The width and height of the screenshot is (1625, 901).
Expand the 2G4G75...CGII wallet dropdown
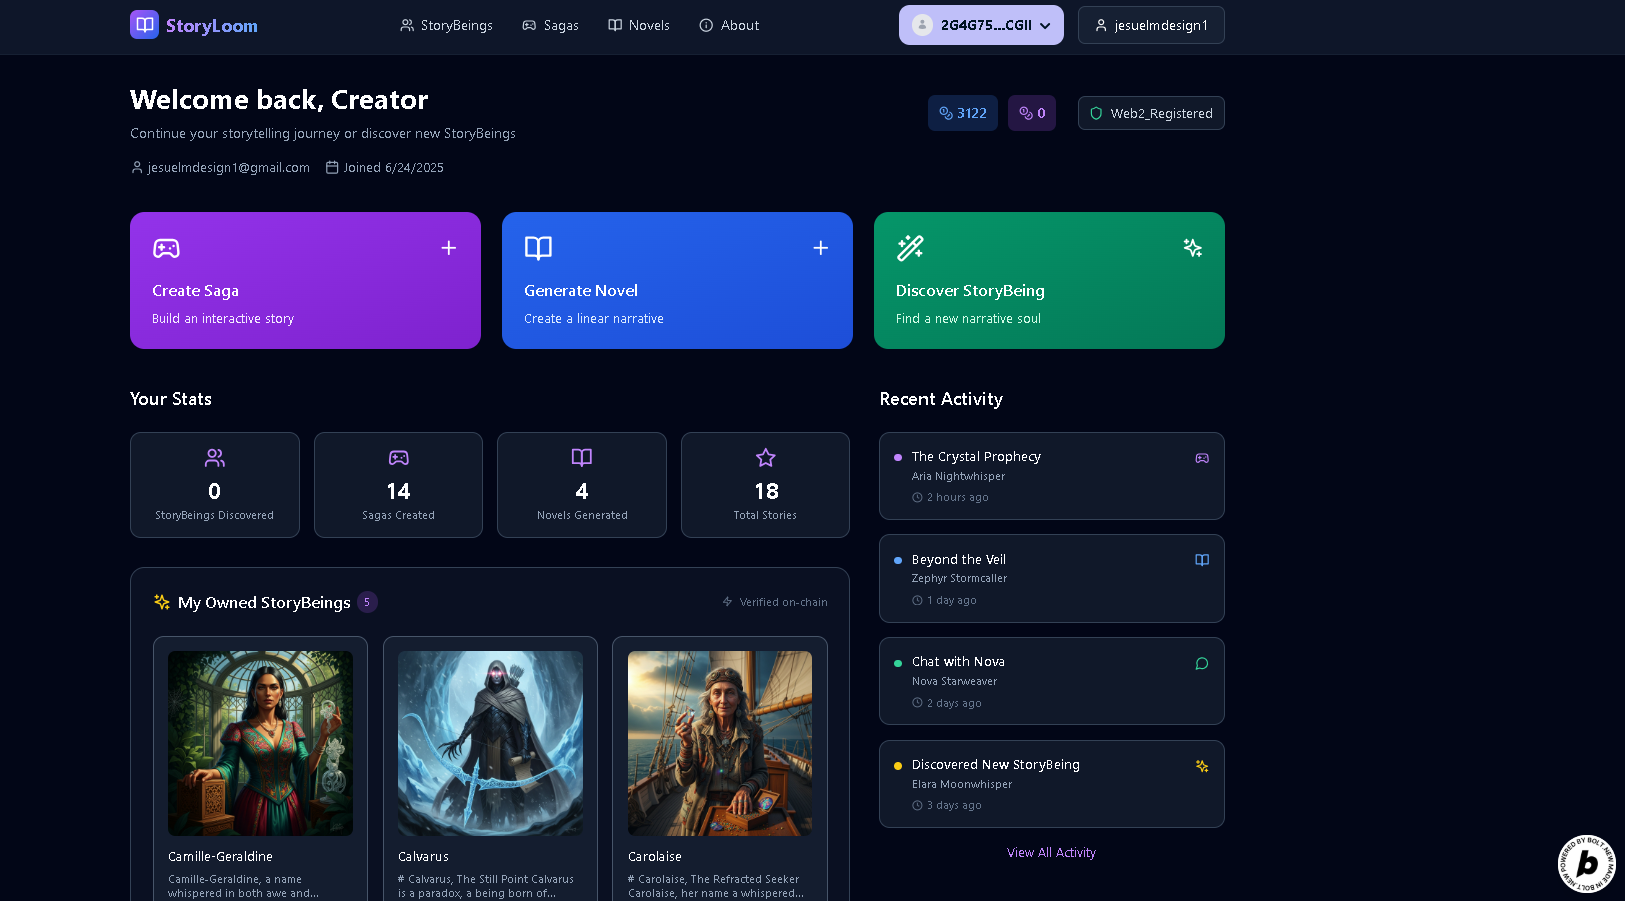click(x=981, y=25)
